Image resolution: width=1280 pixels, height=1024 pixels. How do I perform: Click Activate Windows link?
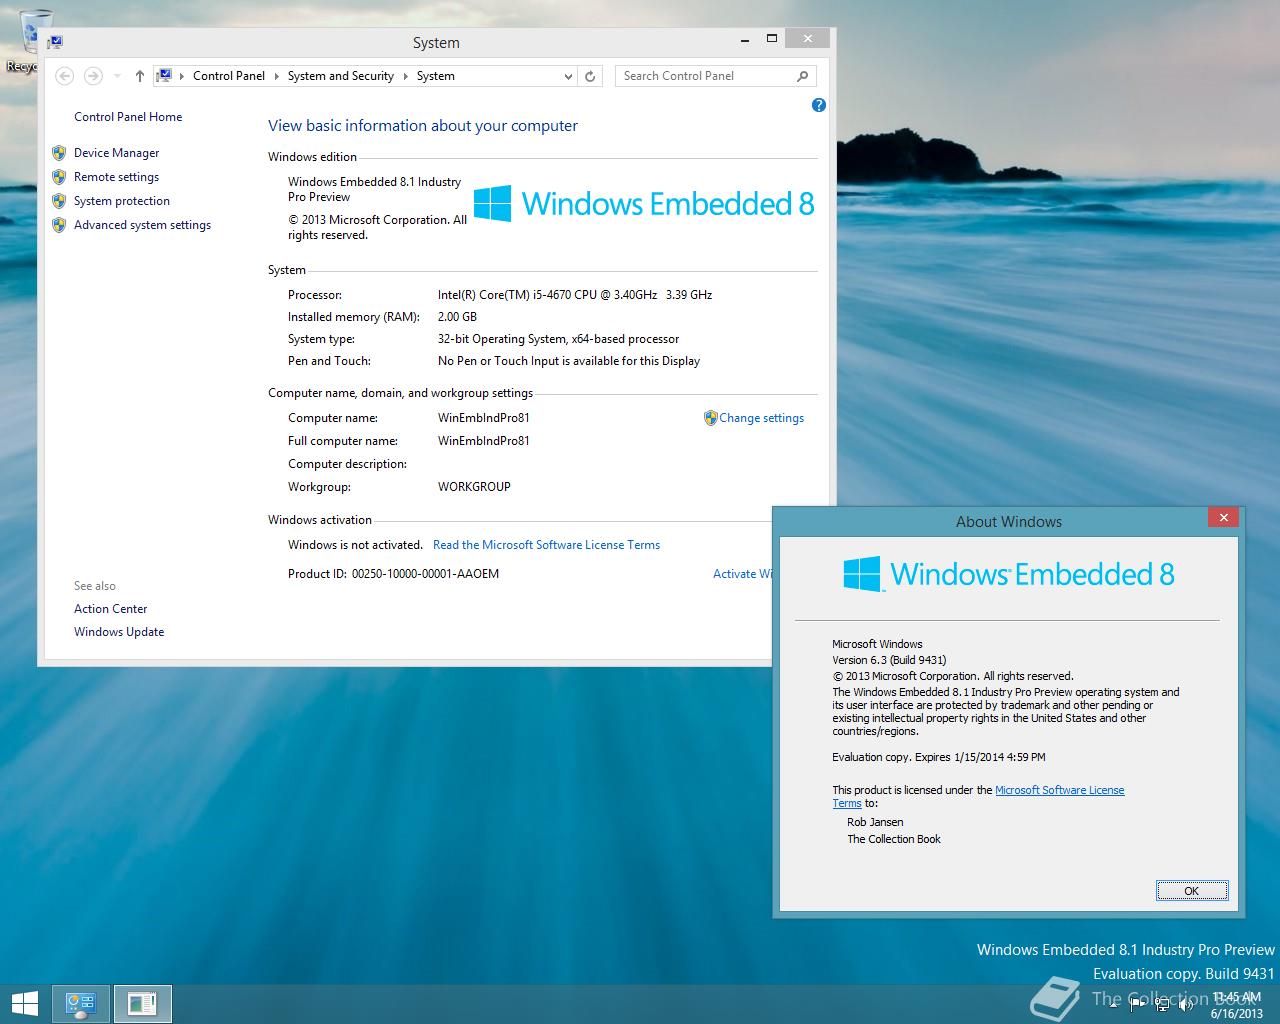[742, 574]
